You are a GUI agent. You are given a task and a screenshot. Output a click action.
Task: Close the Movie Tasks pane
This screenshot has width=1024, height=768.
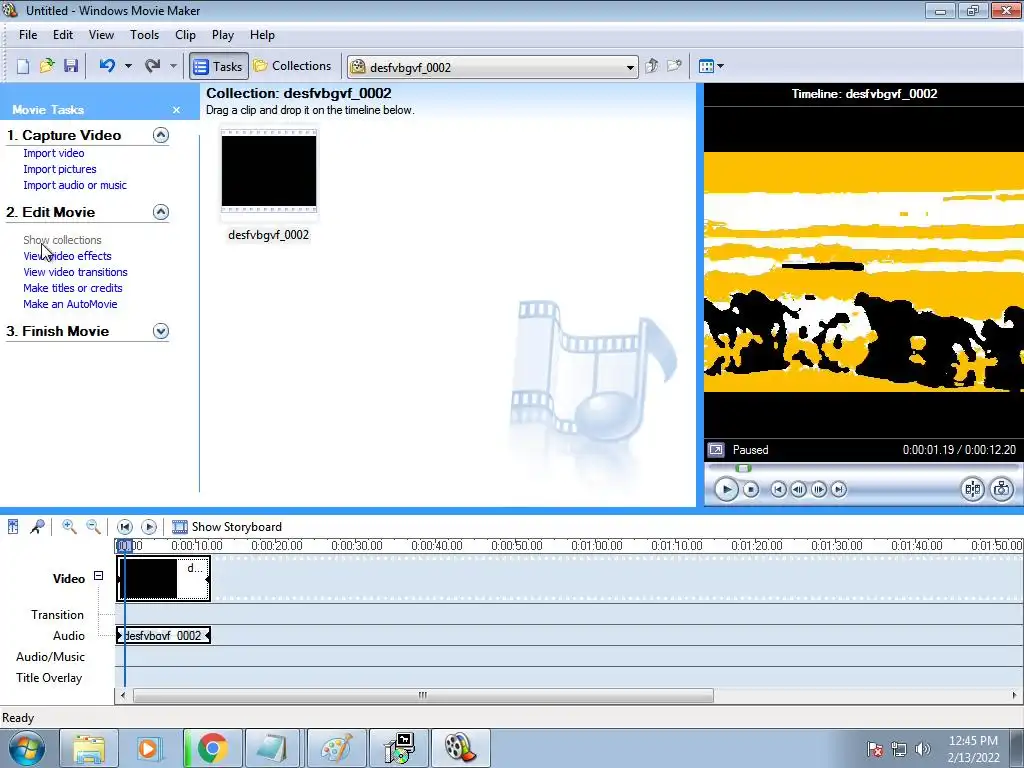point(176,110)
